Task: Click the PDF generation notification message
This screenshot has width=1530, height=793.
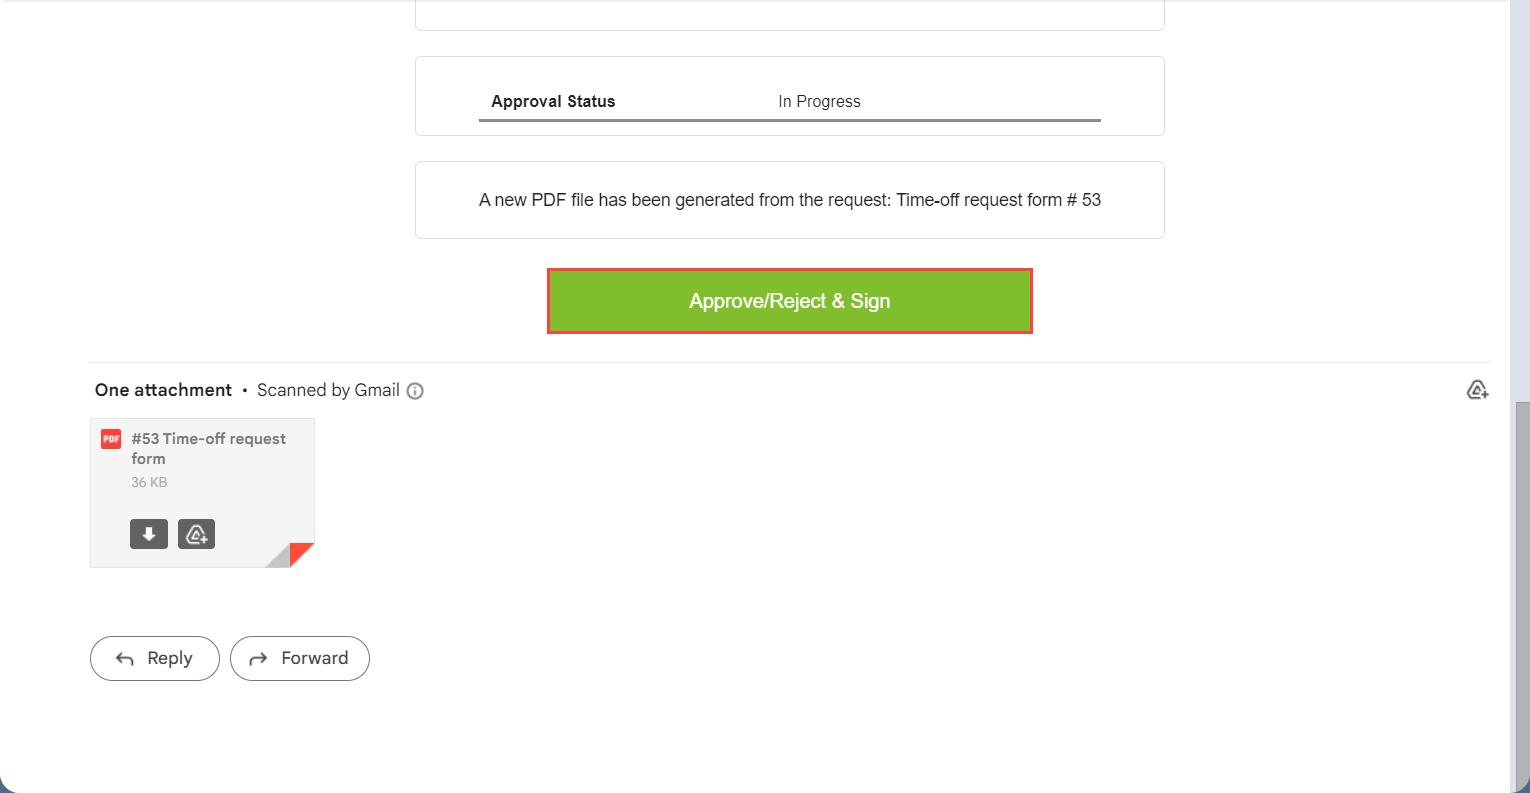Action: tap(789, 199)
